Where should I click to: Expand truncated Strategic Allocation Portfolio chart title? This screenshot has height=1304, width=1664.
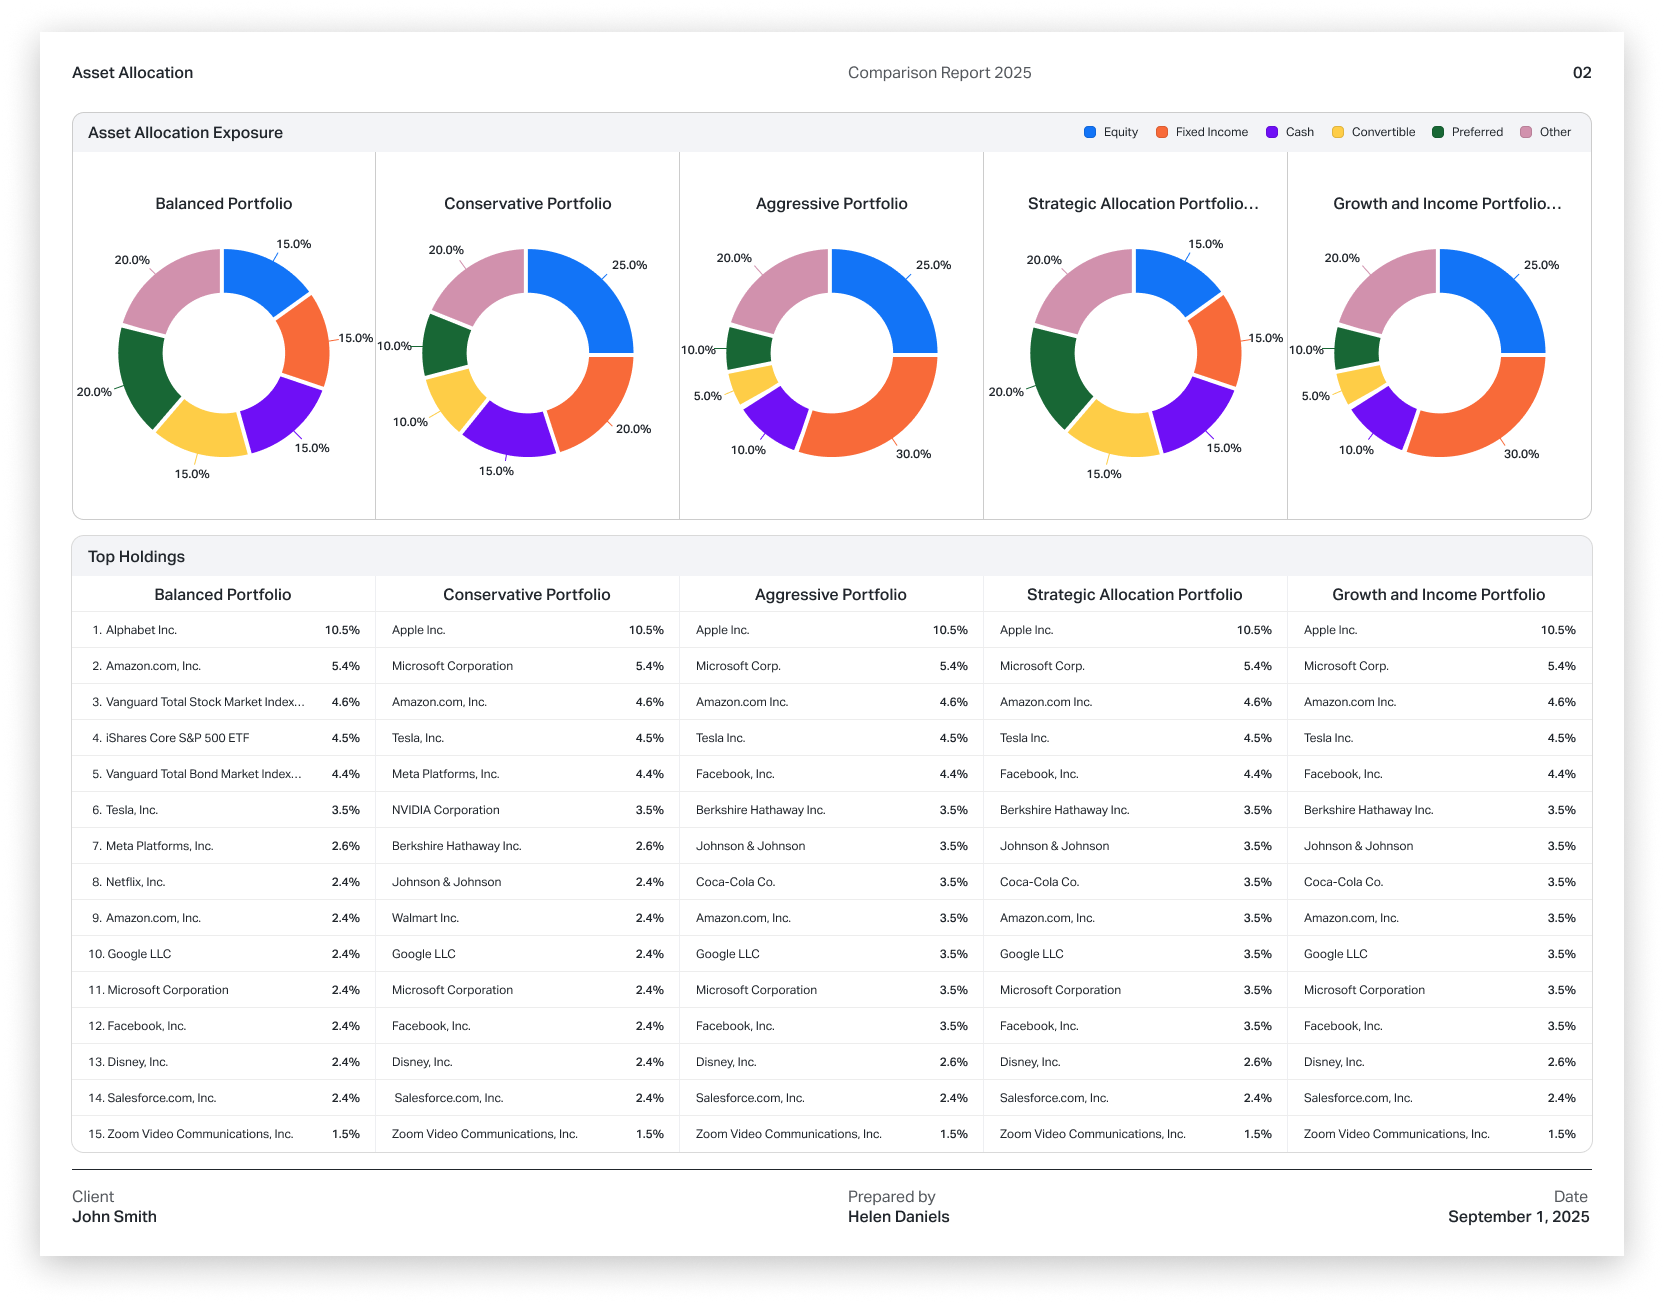point(1143,204)
